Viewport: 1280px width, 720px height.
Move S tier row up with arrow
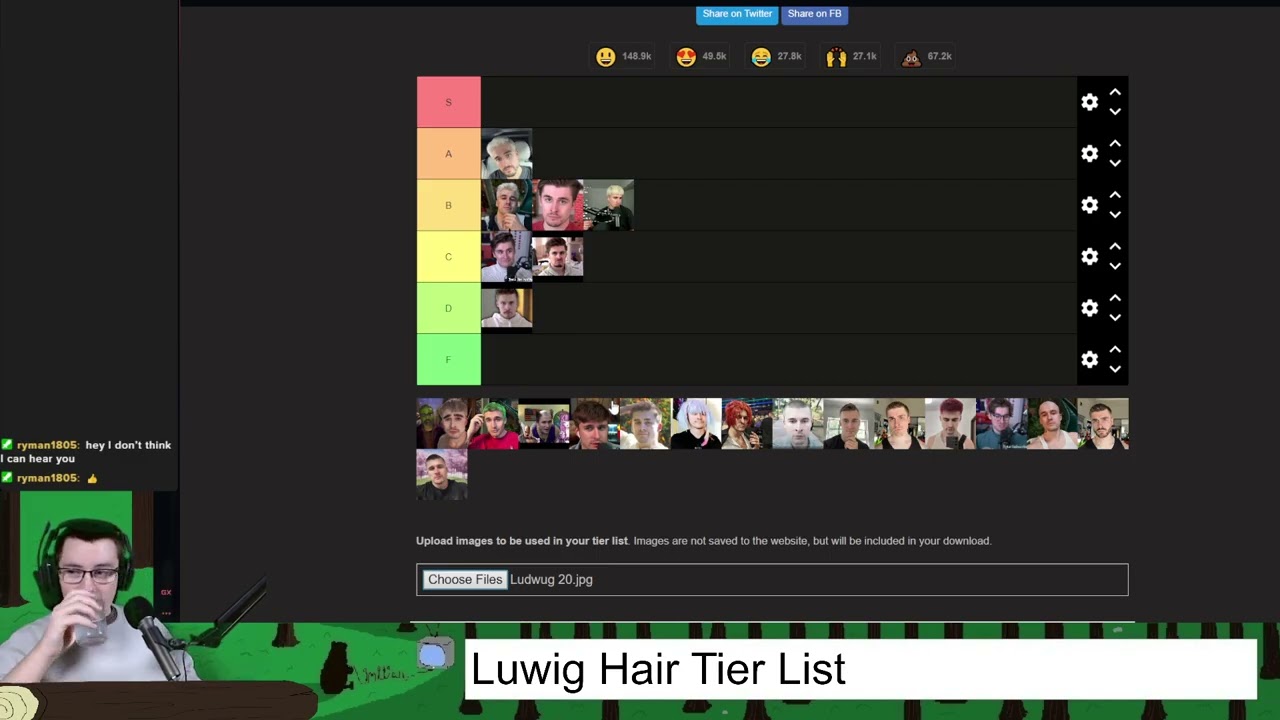1115,93
